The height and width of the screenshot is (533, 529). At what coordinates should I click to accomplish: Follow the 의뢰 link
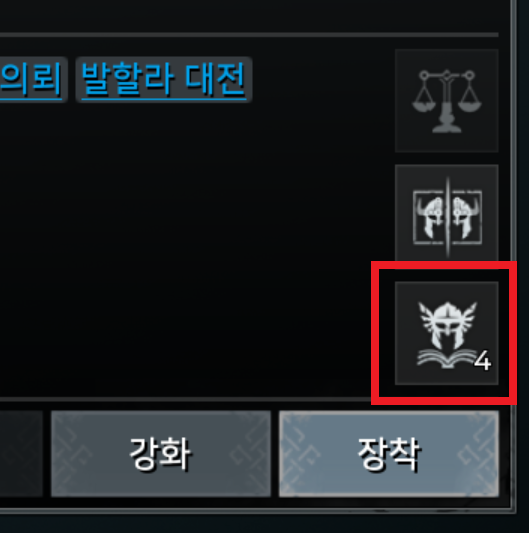point(31,80)
